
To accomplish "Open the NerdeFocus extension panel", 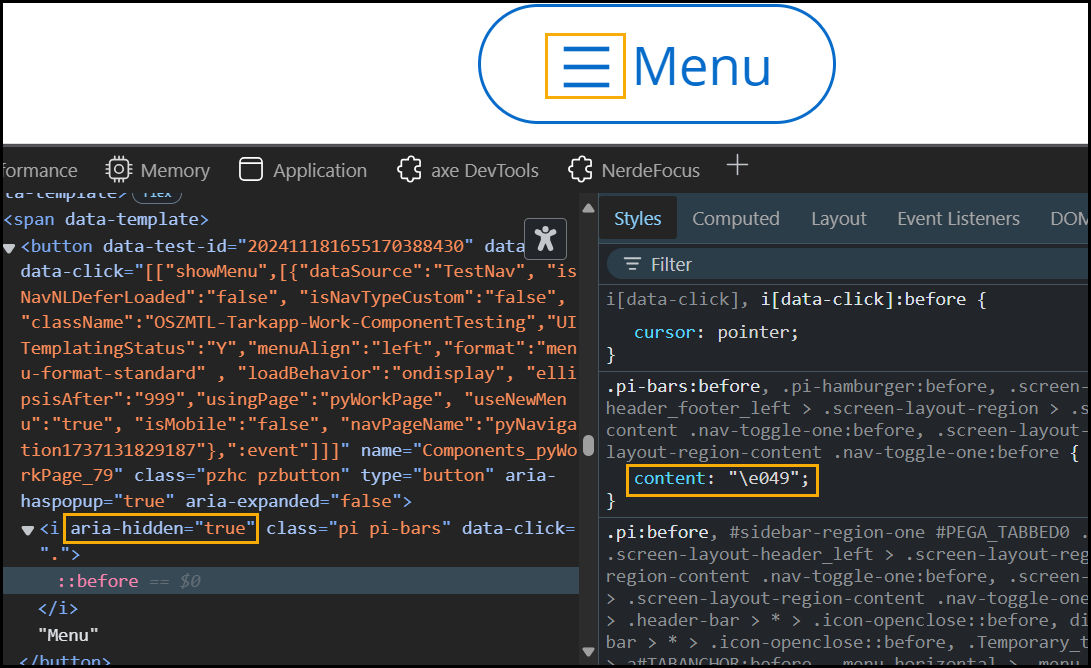I will 579,170.
